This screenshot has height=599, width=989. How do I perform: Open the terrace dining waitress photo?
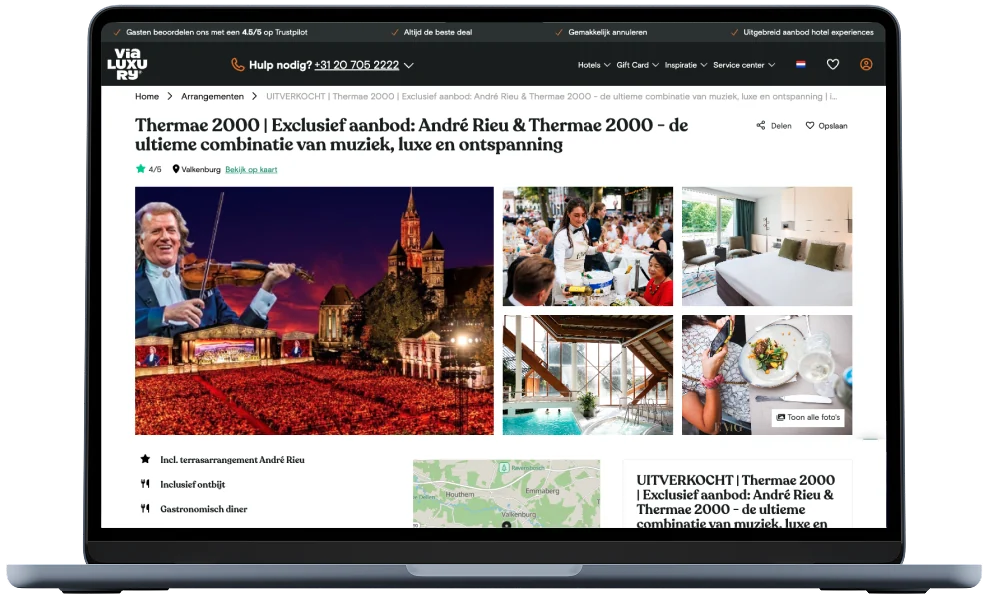[588, 246]
